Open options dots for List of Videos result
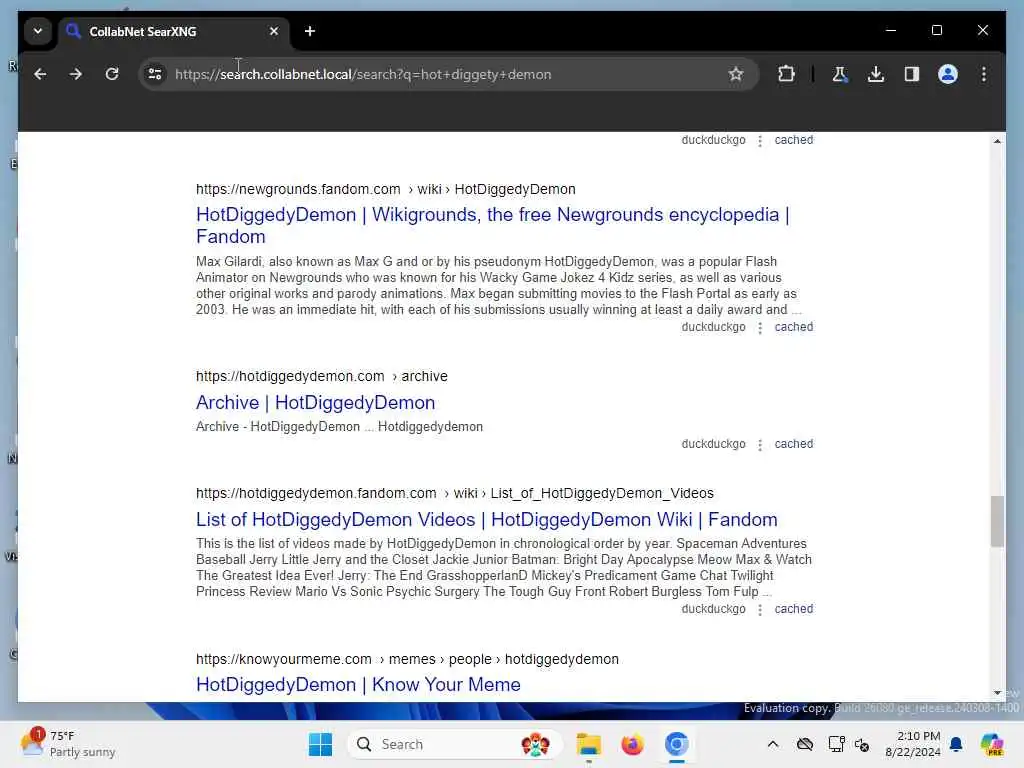 [x=760, y=610]
